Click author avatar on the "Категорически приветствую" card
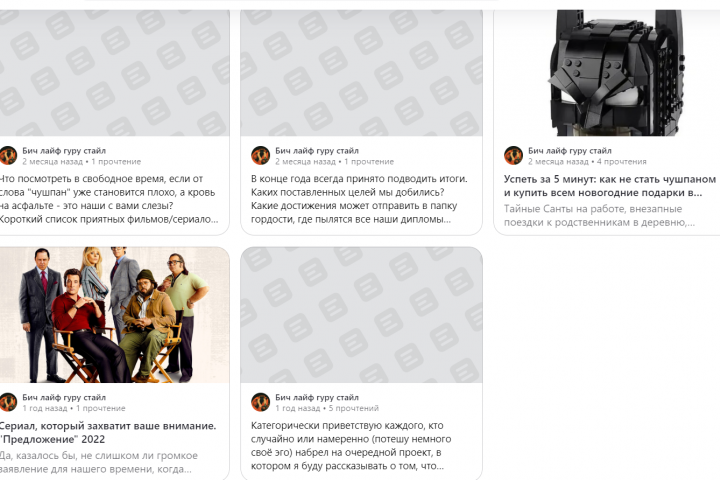The image size is (720, 480). 260,402
